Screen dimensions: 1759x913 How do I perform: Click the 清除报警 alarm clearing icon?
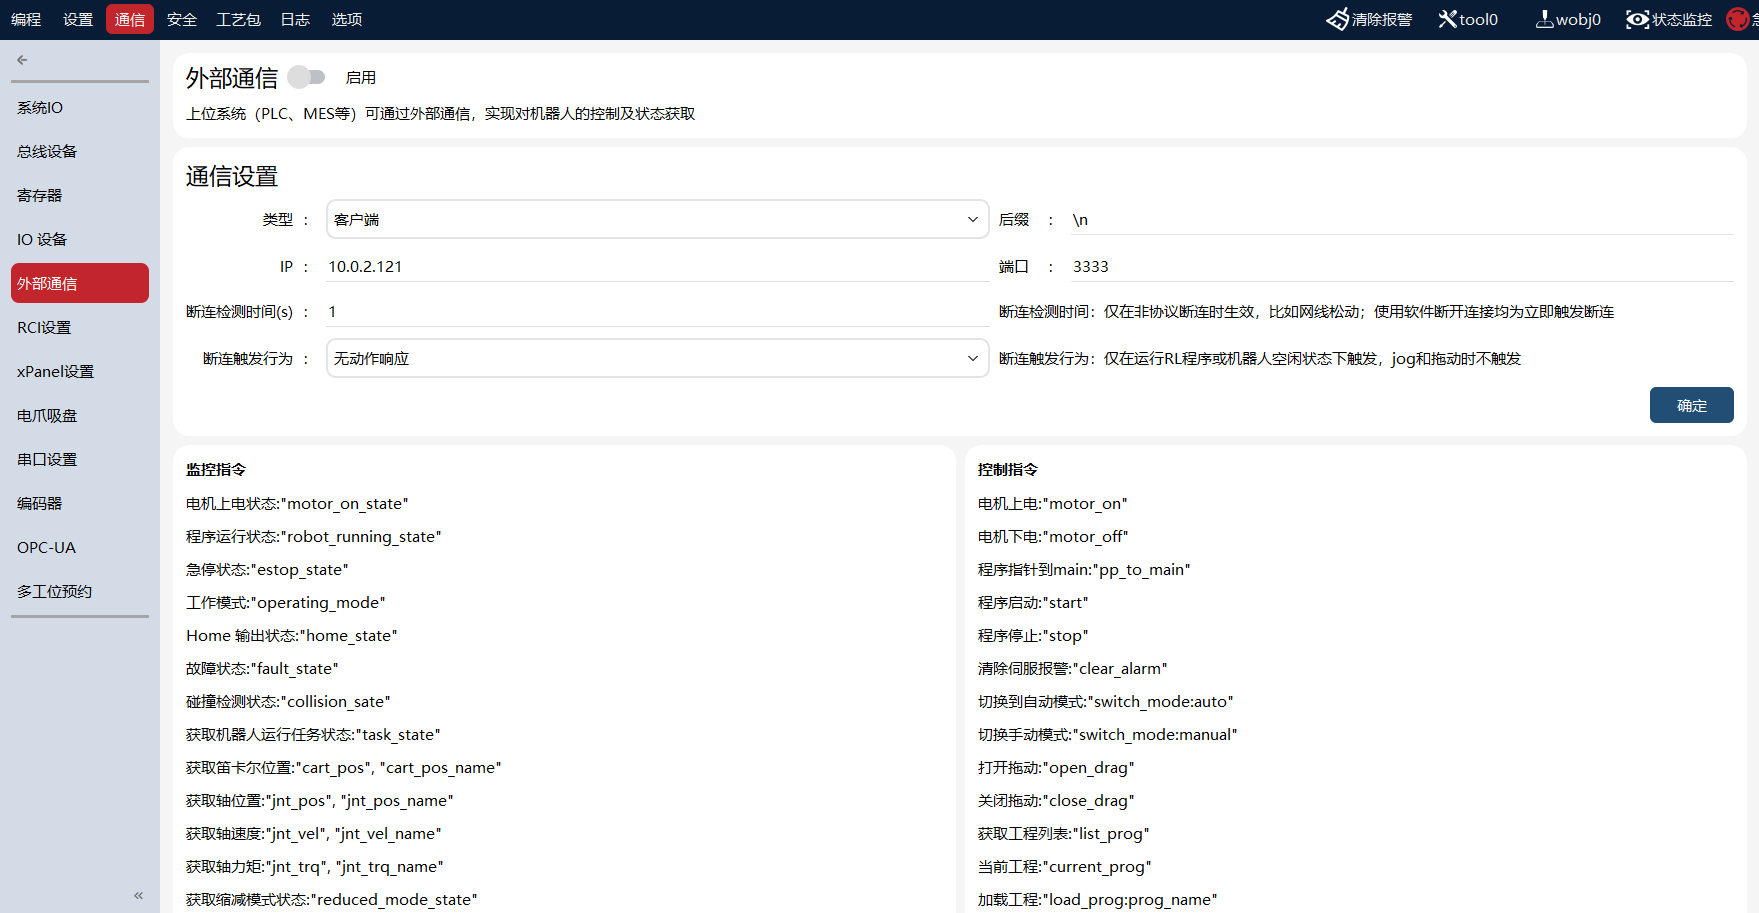tap(1339, 19)
